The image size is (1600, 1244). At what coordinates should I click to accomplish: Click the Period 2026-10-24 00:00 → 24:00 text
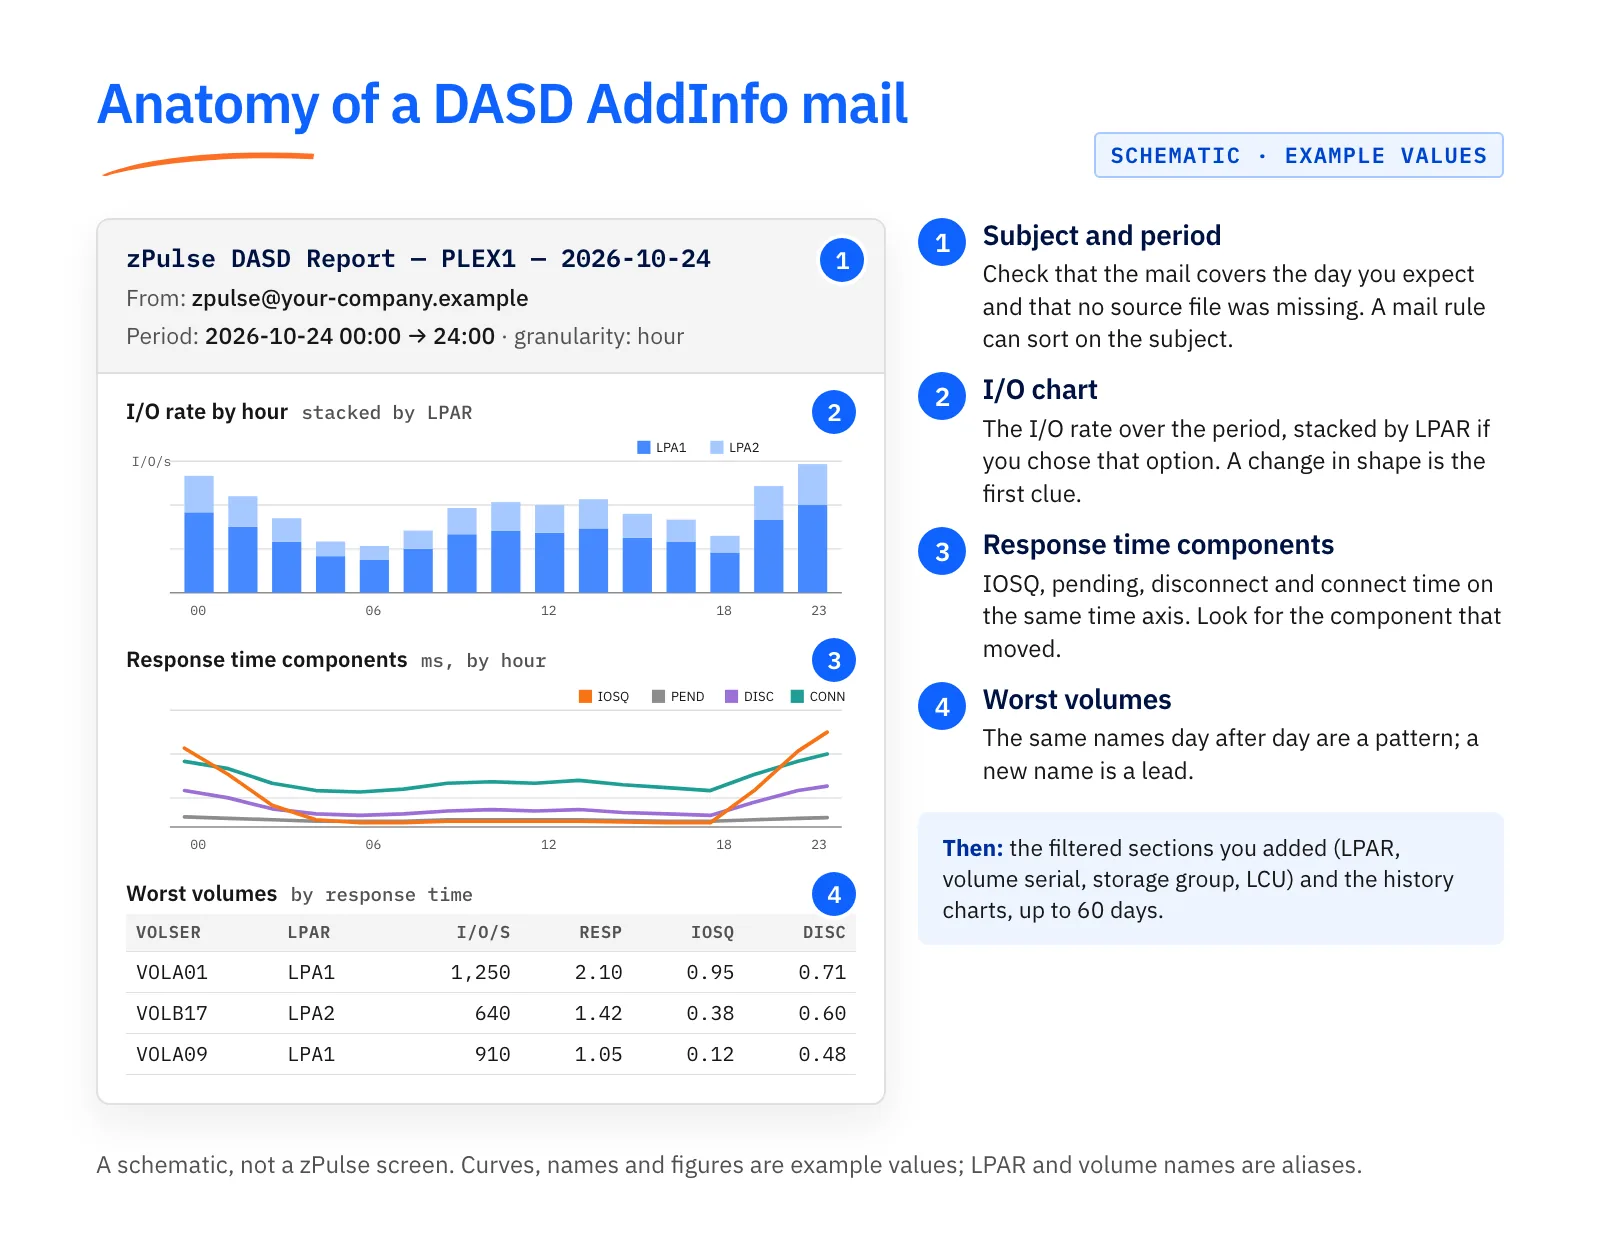[311, 336]
